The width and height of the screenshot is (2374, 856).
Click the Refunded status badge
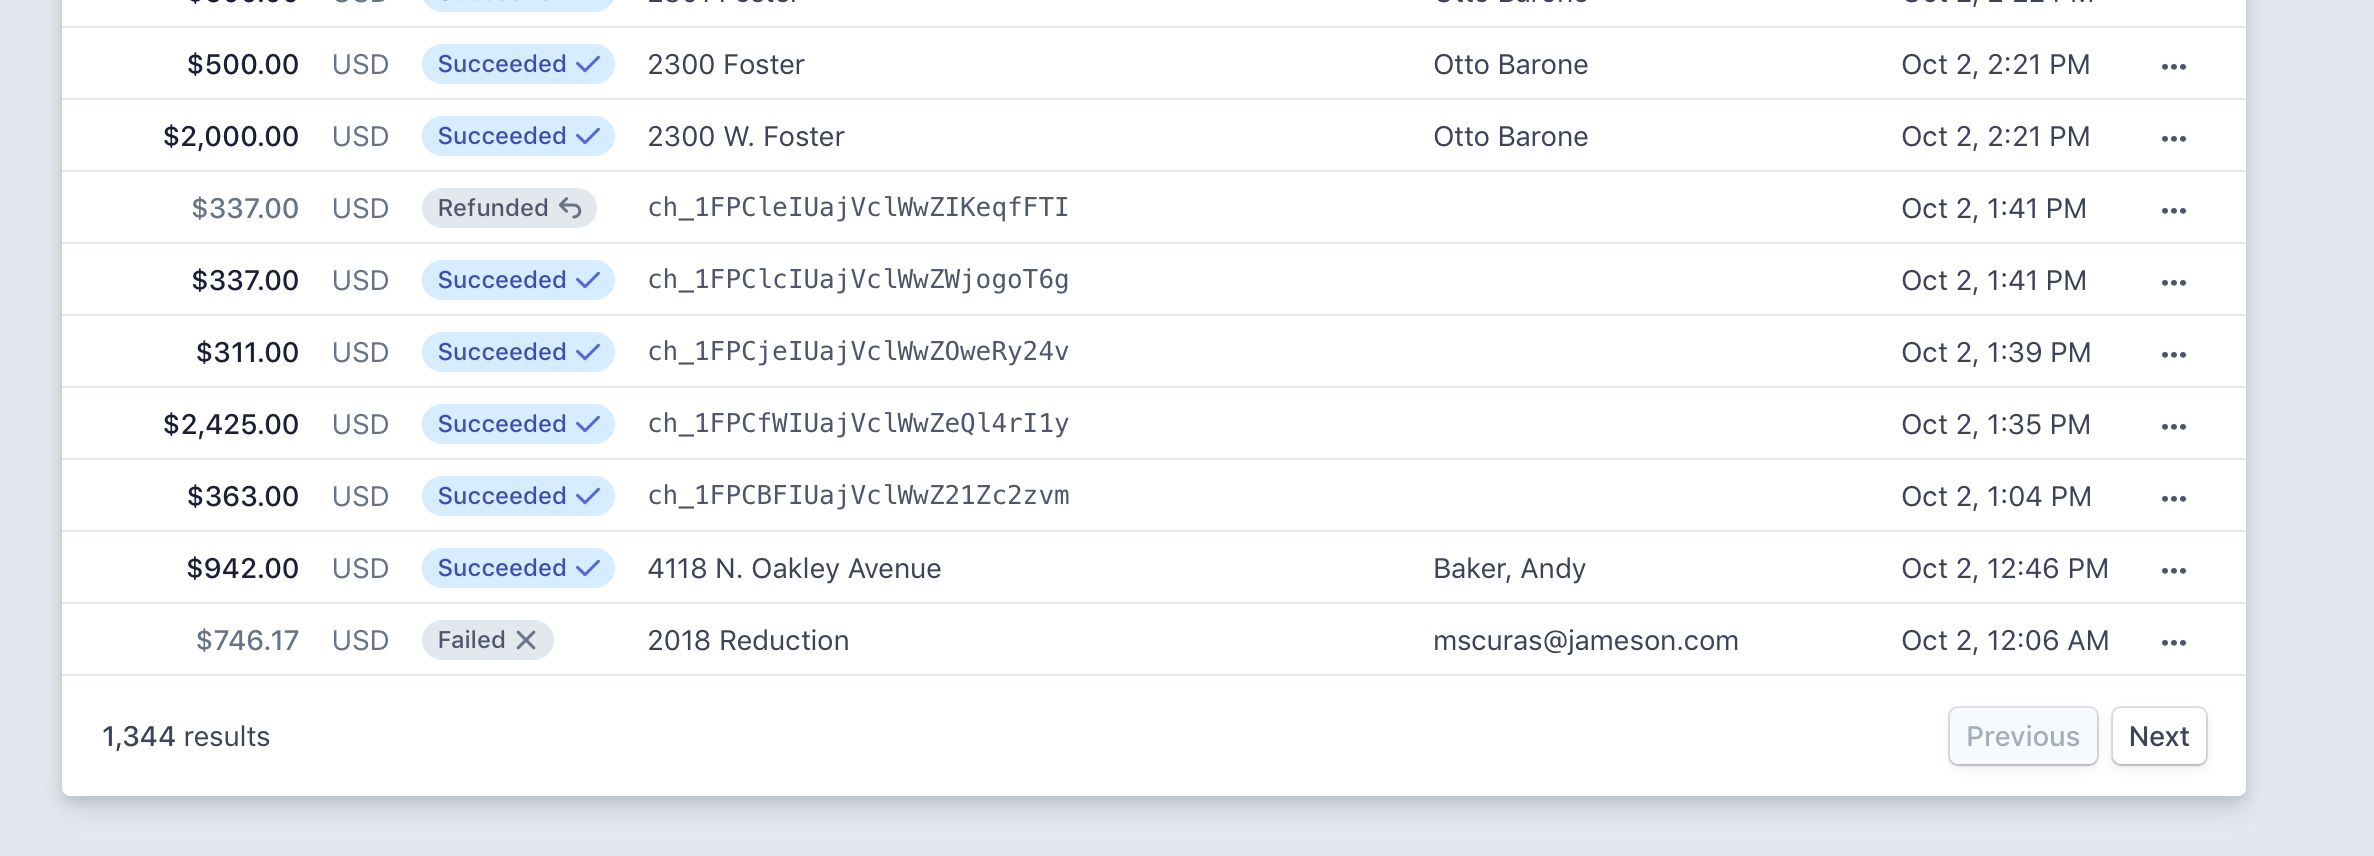click(509, 208)
